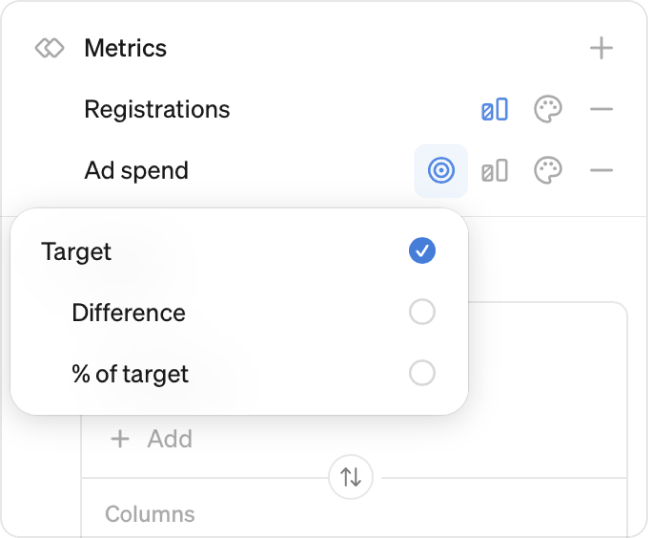
Task: Click the Metrics heading
Action: pyautogui.click(x=126, y=48)
